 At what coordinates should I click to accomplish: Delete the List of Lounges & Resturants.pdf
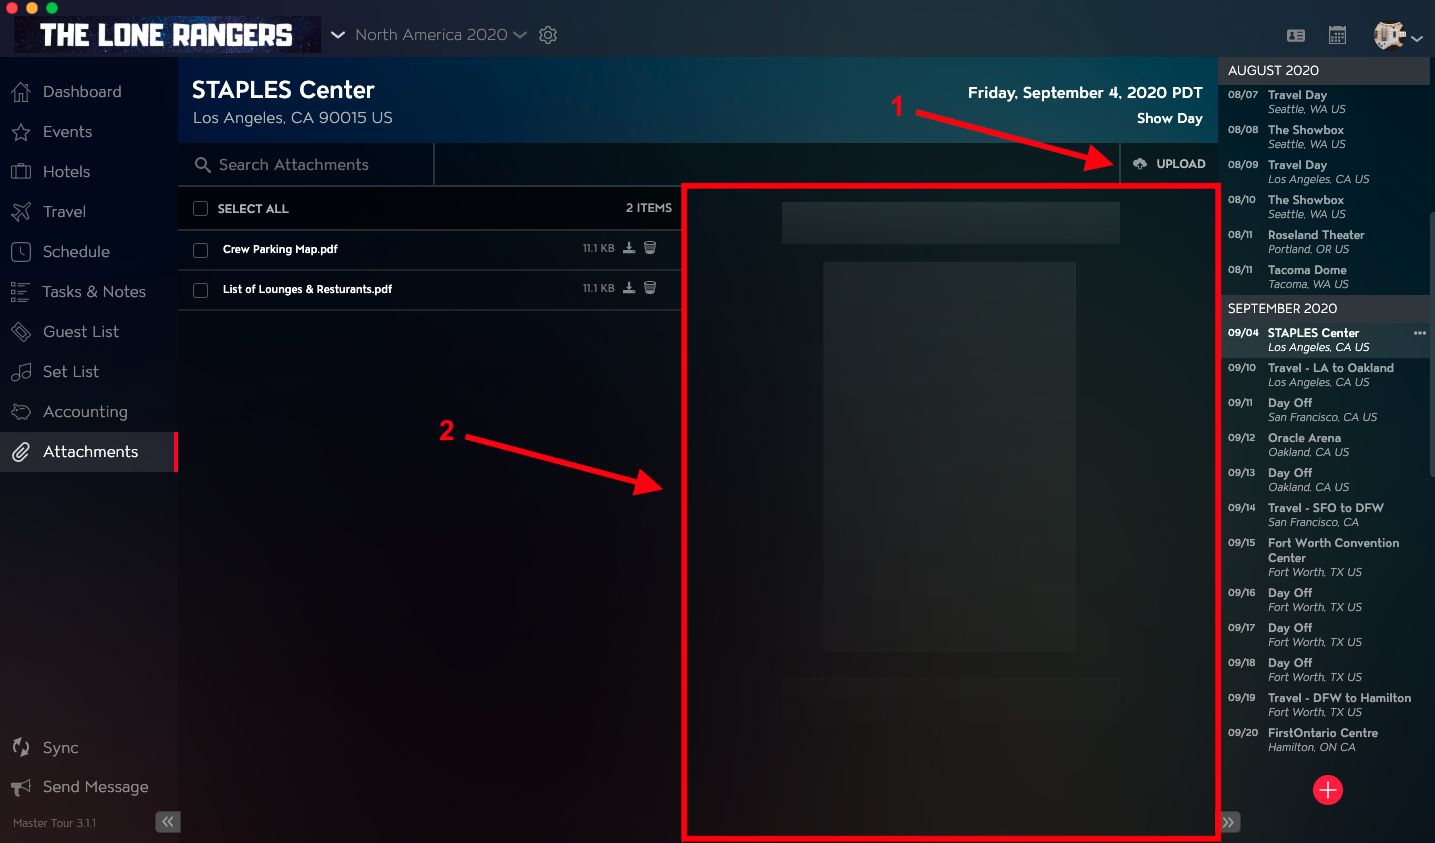pos(650,288)
